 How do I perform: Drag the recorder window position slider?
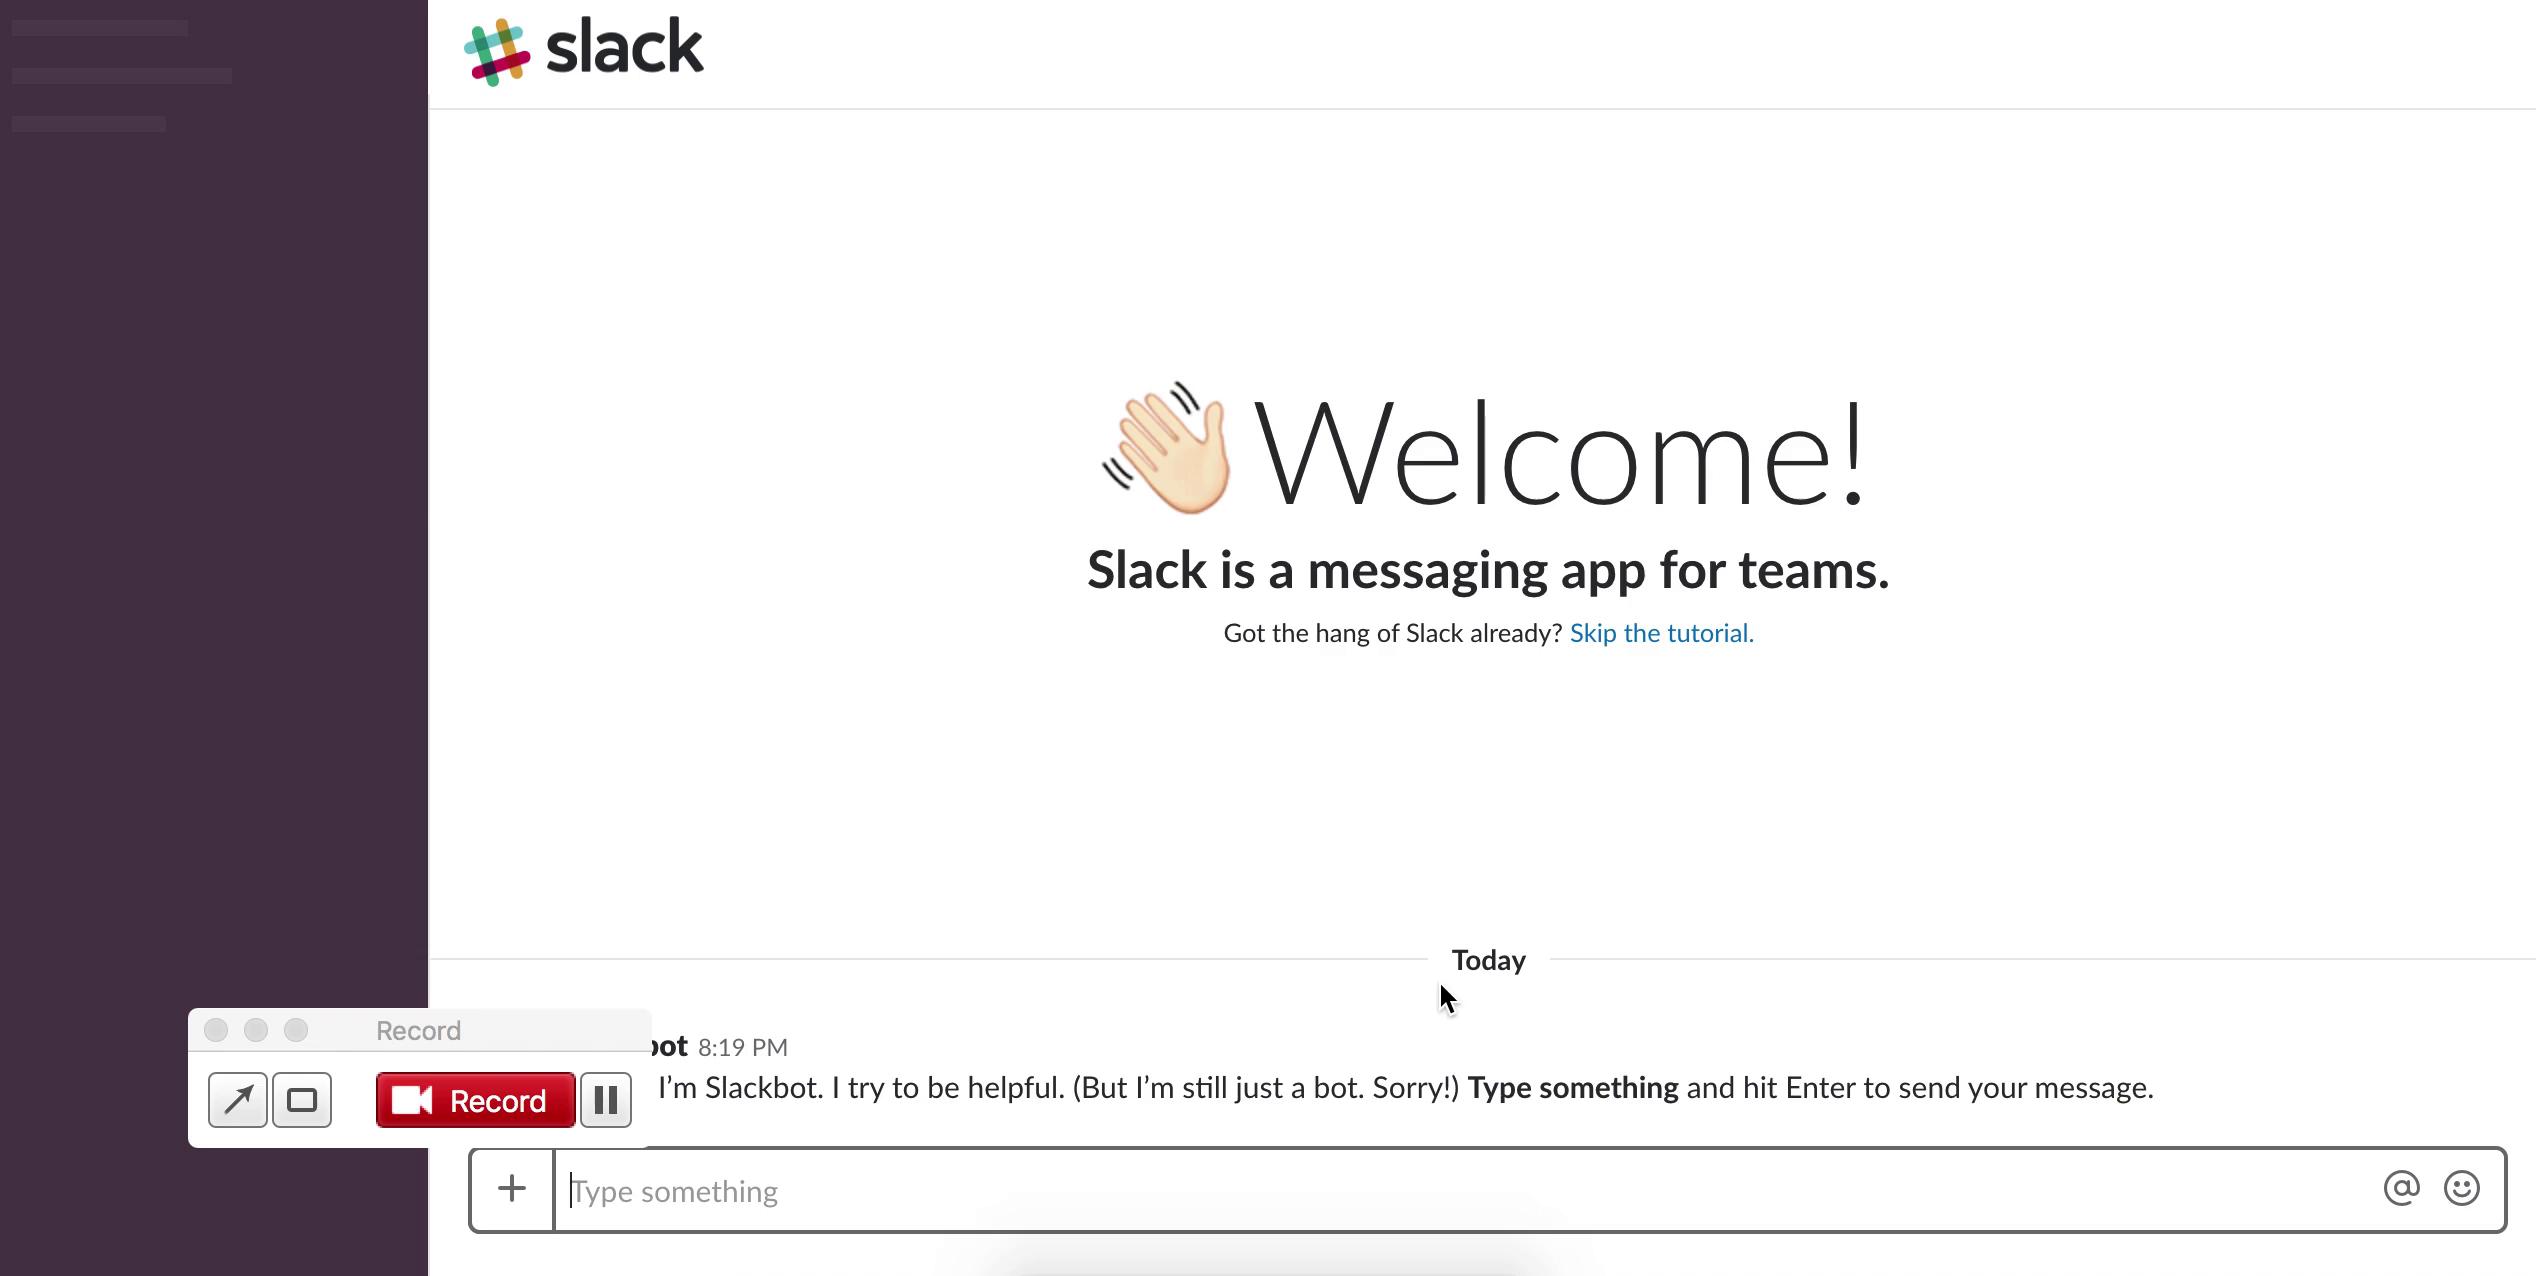coord(418,1029)
